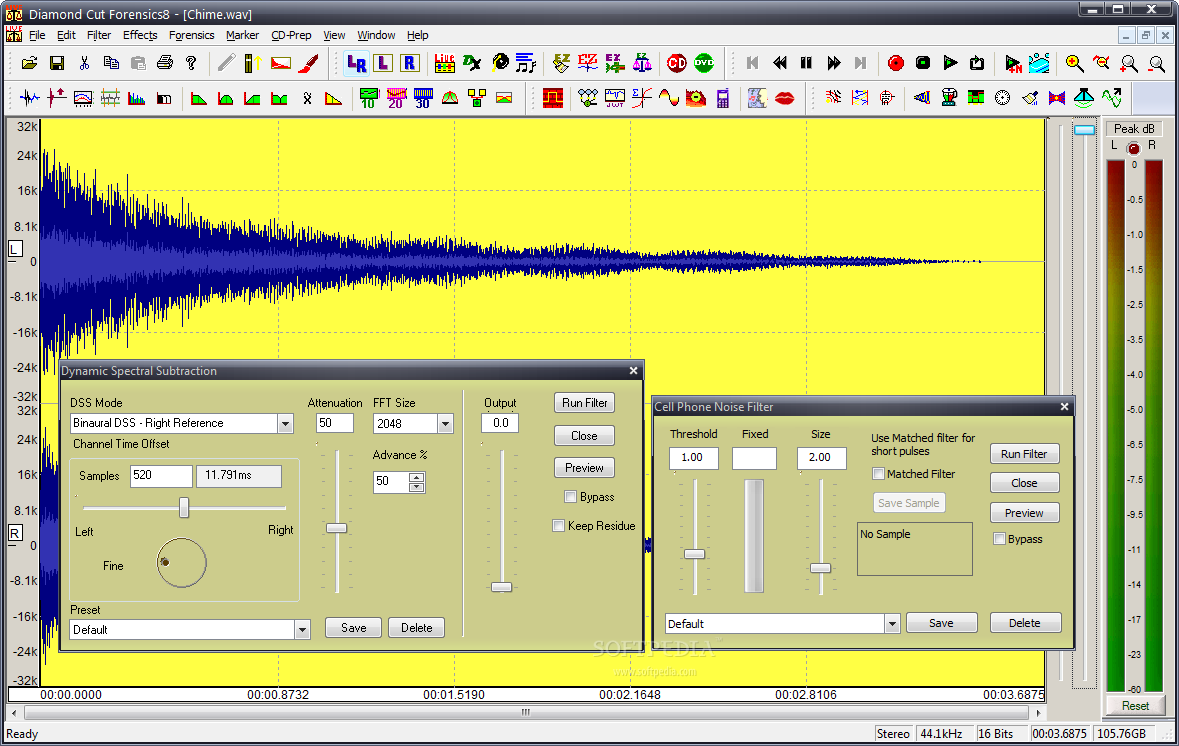Open the 20 band equalizer icon
The width and height of the screenshot is (1179, 746).
[x=396, y=99]
